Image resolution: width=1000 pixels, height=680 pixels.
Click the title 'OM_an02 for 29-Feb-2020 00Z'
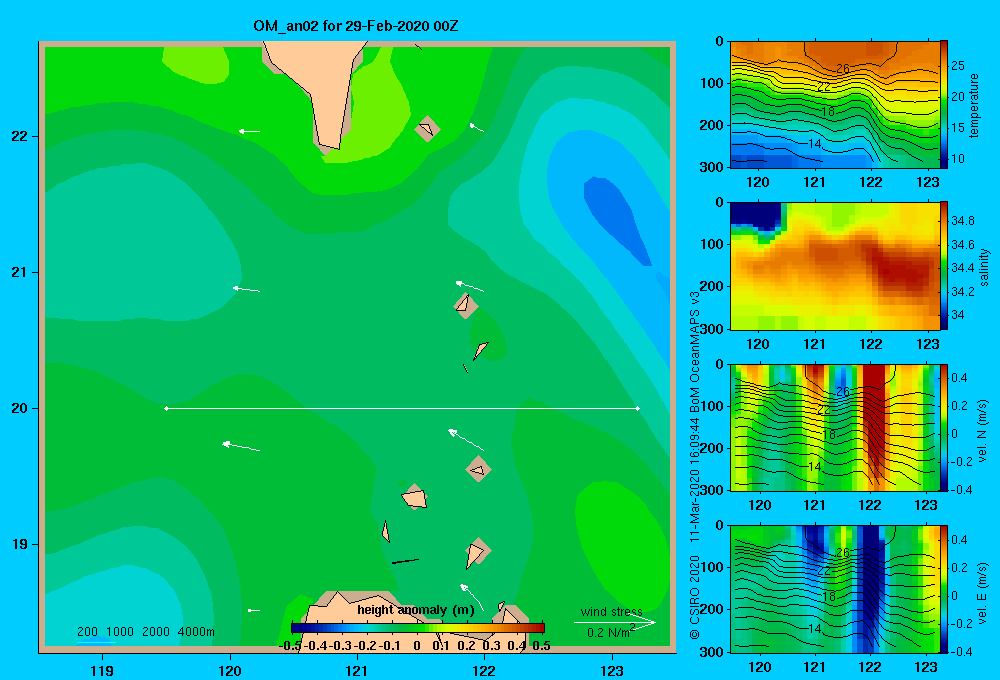pos(356,26)
